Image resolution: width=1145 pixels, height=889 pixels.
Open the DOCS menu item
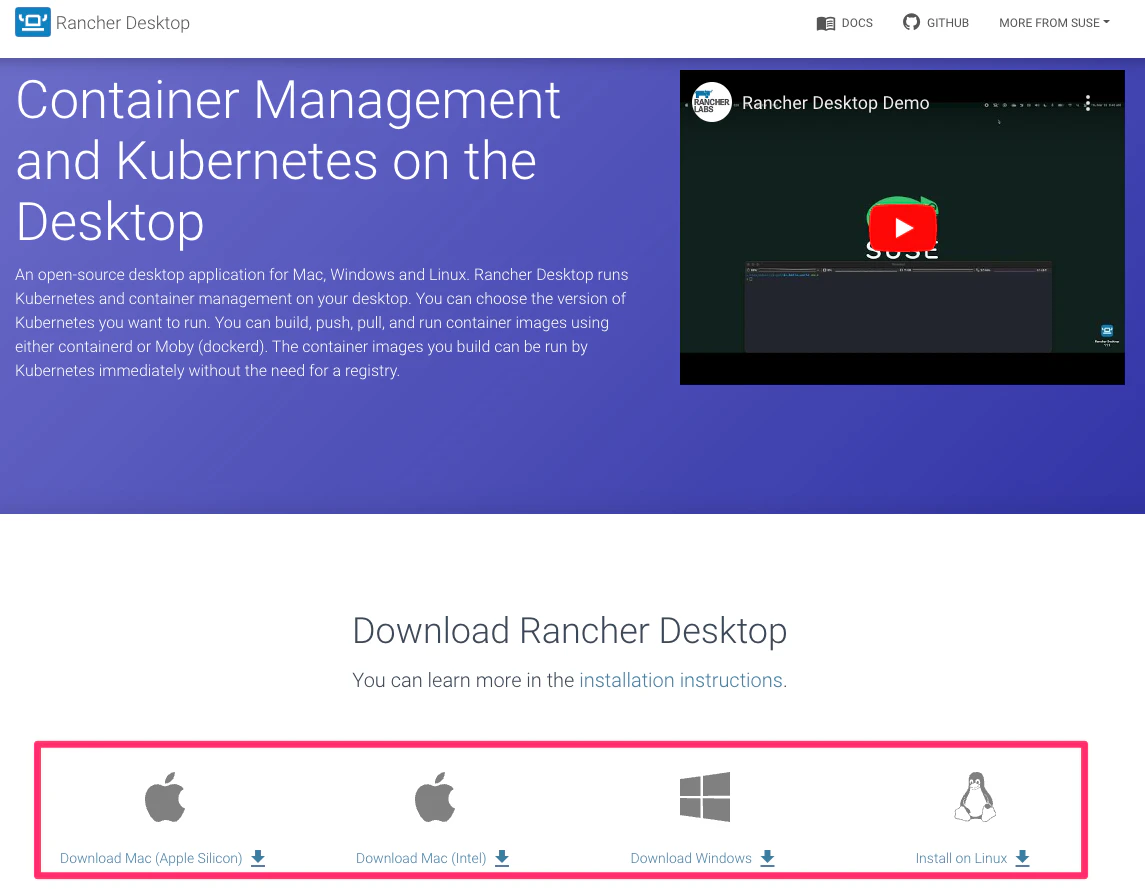tap(857, 23)
